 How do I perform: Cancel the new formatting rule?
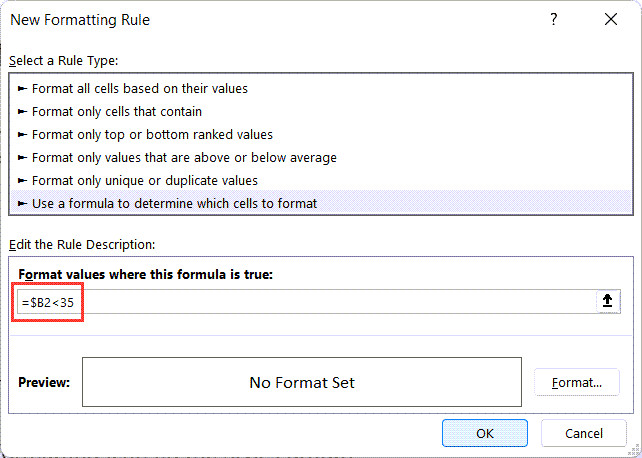pyautogui.click(x=584, y=433)
